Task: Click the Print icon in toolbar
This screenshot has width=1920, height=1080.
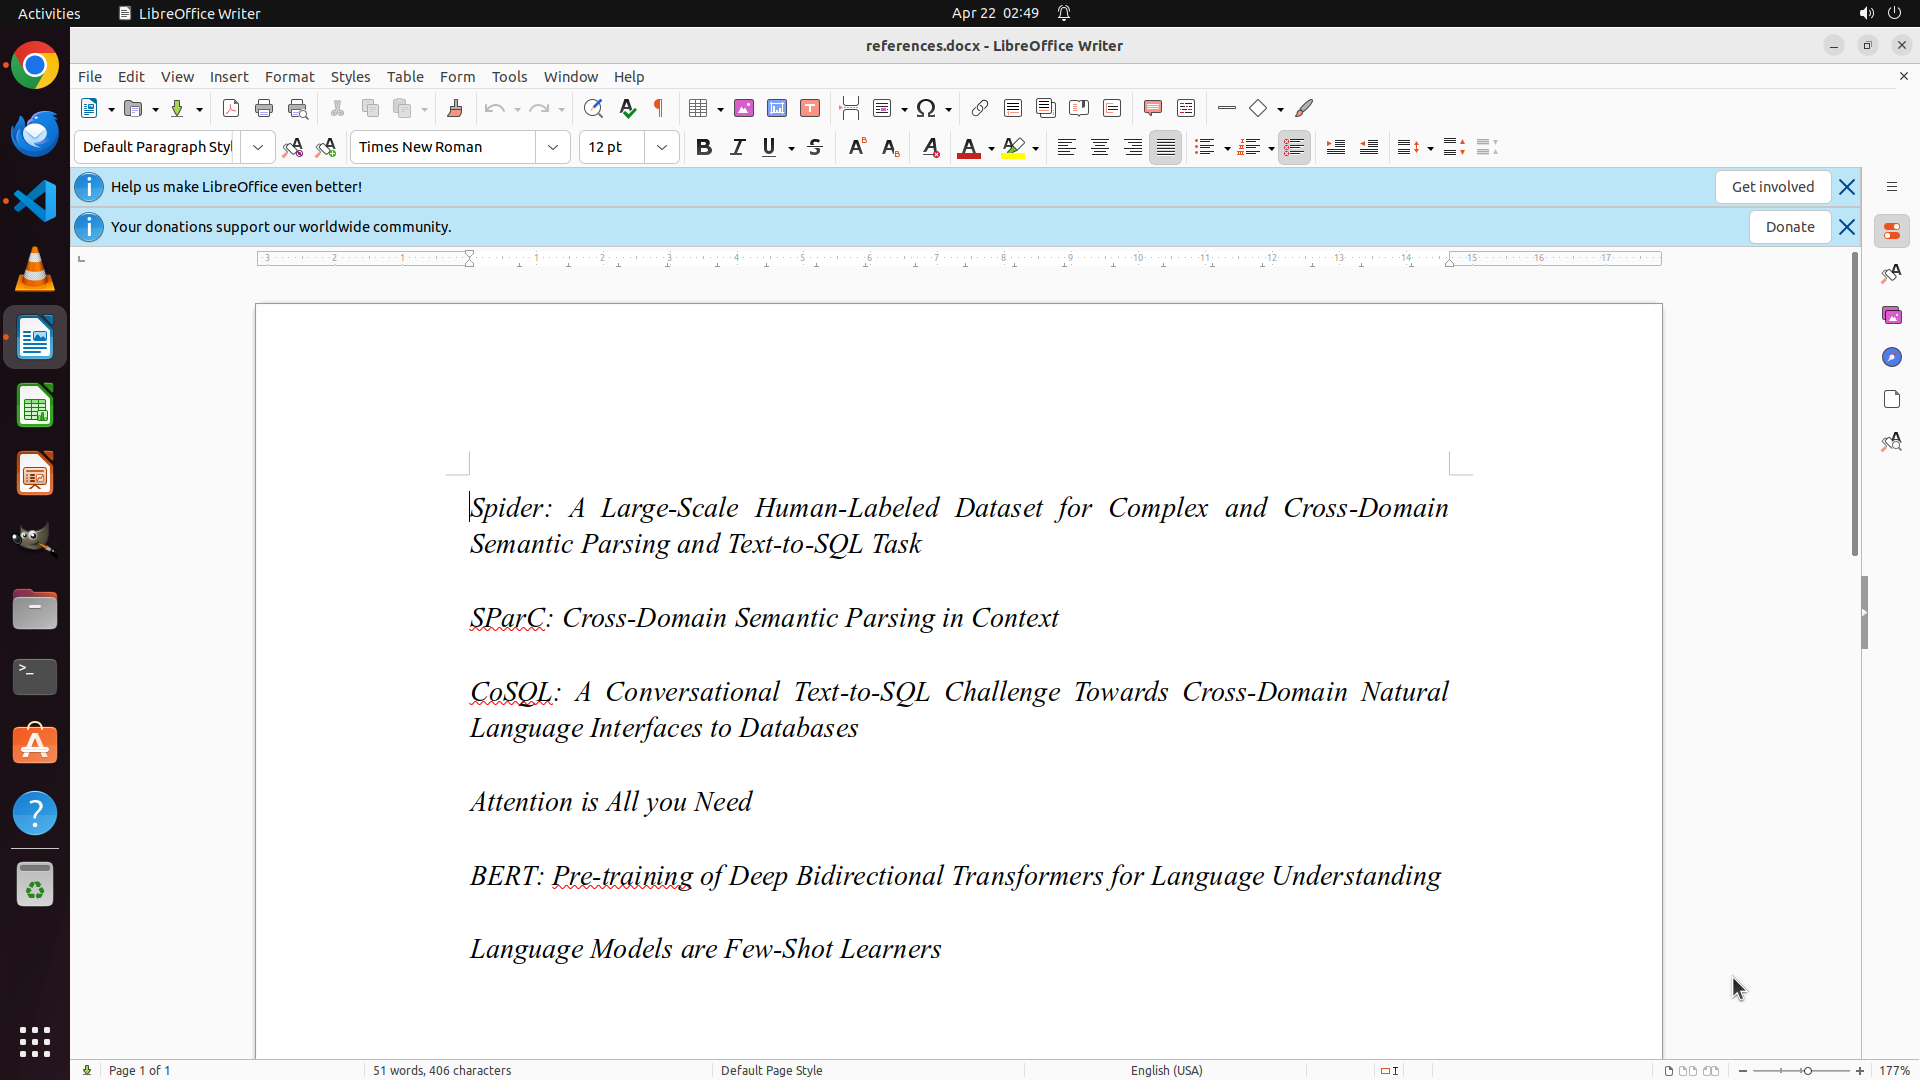Action: (264, 109)
